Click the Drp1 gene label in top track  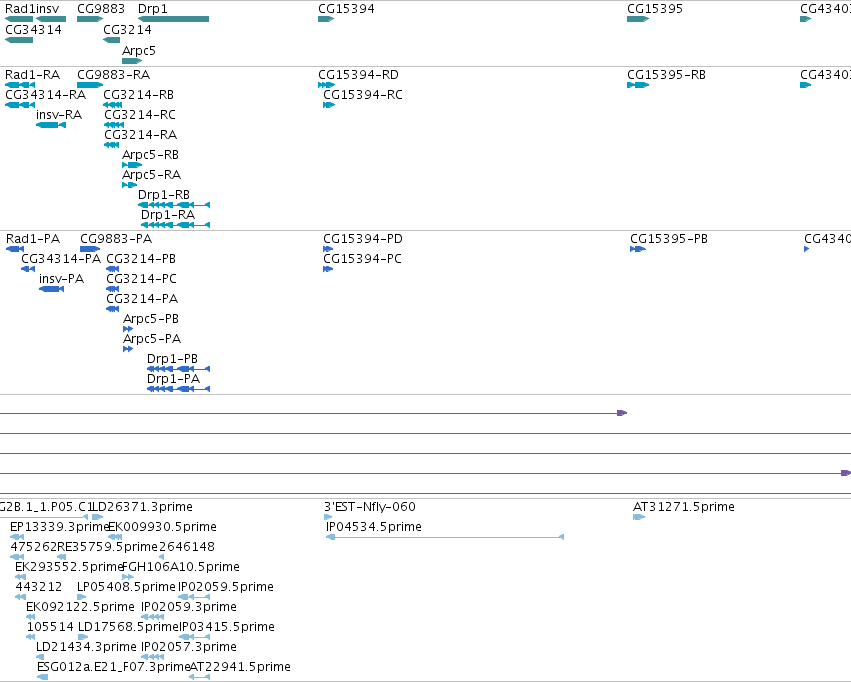(x=153, y=9)
